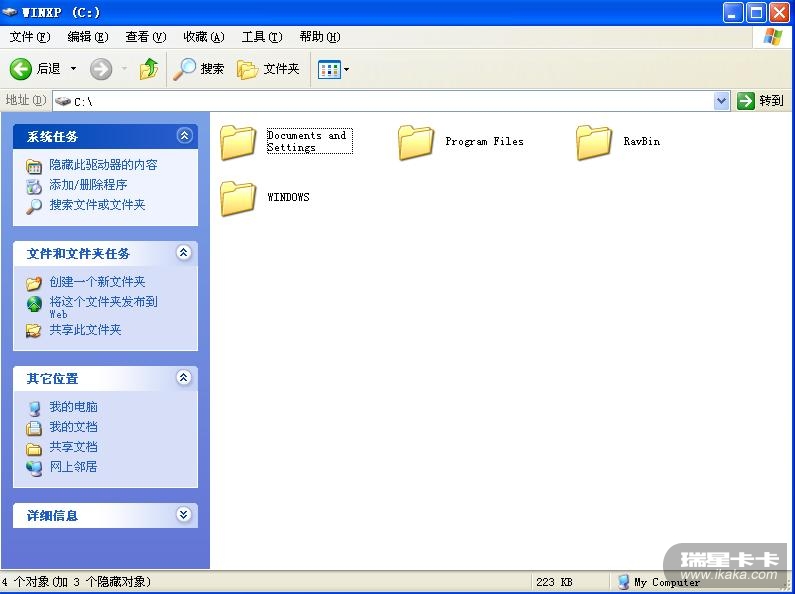Open the 收藏(A) menu
This screenshot has width=795, height=594.
(204, 37)
